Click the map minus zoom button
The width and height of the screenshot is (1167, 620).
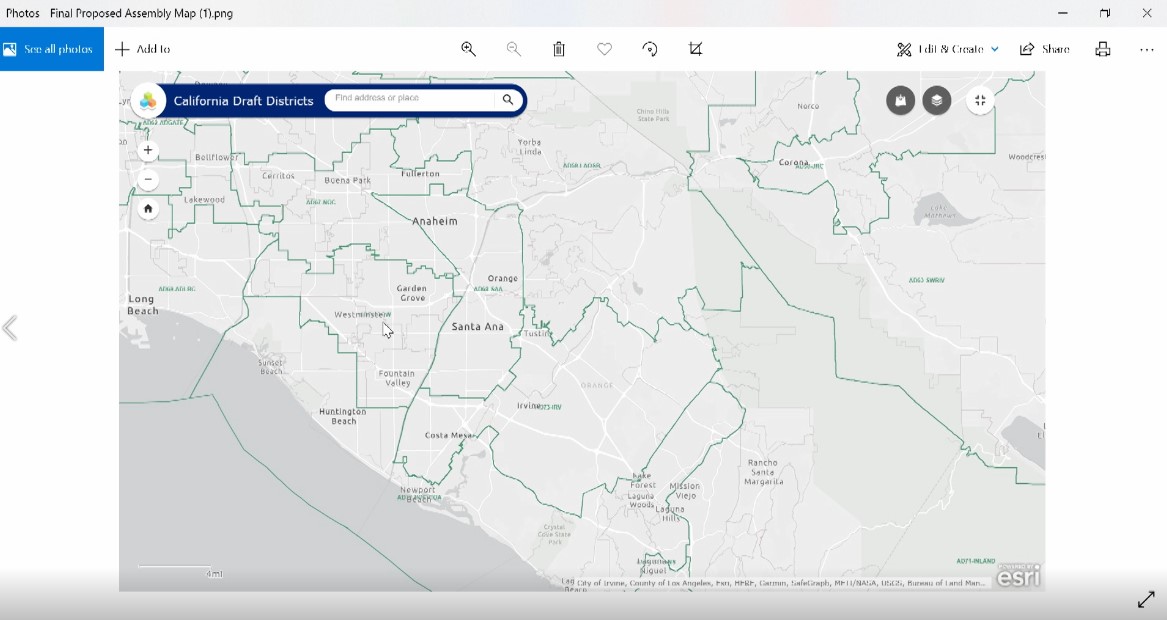(x=148, y=180)
